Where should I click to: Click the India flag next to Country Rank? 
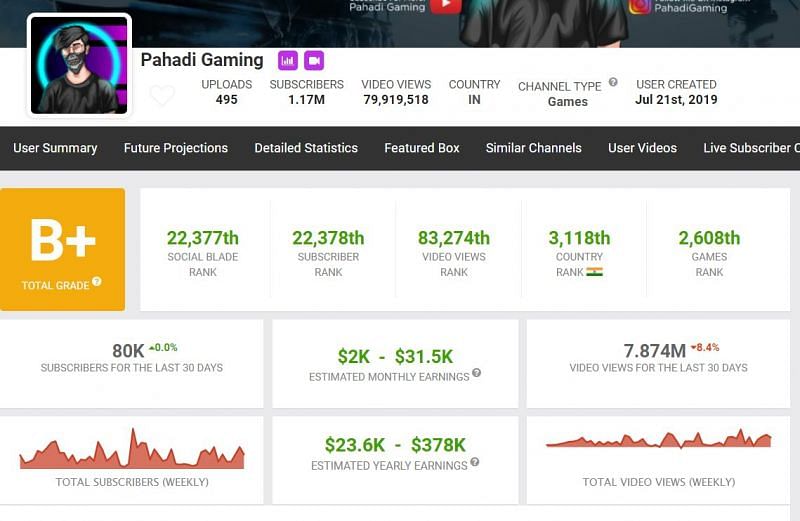[x=594, y=271]
